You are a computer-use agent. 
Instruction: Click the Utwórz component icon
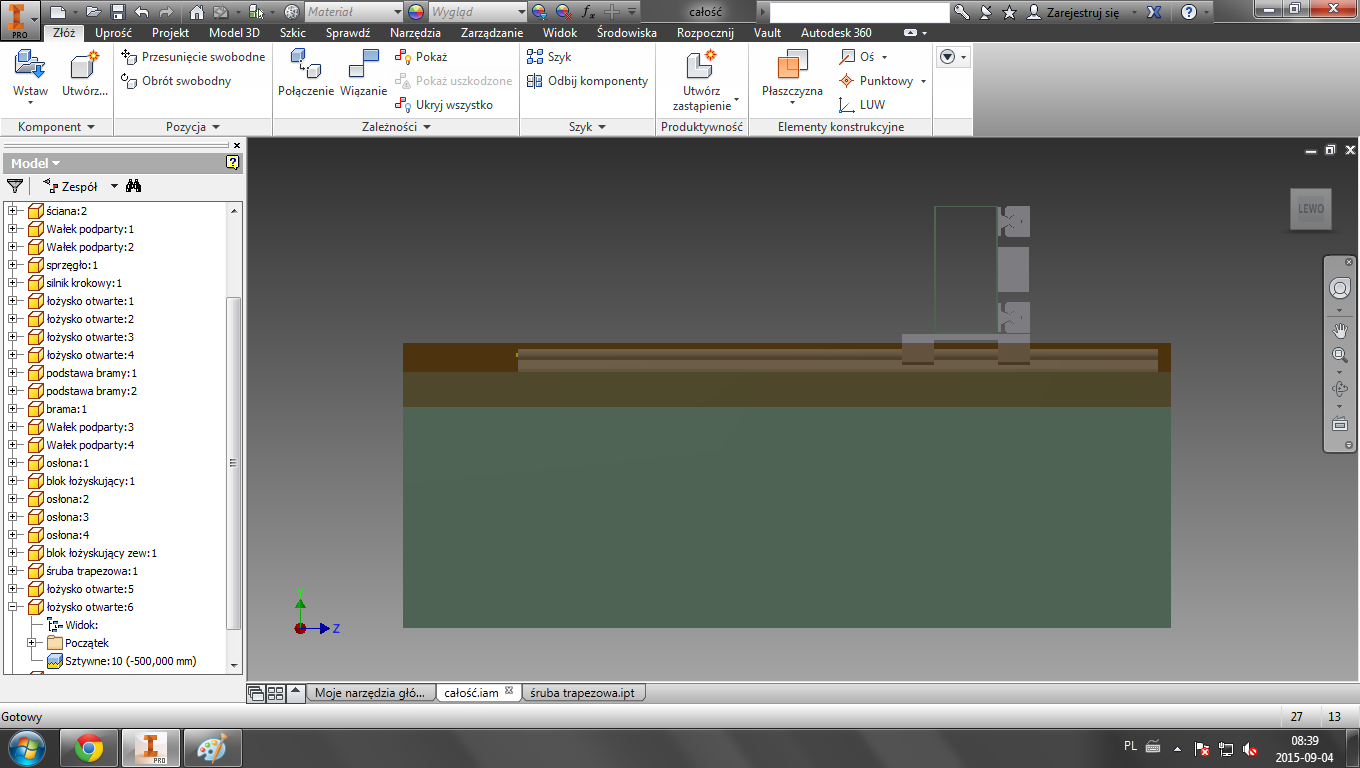click(x=85, y=74)
